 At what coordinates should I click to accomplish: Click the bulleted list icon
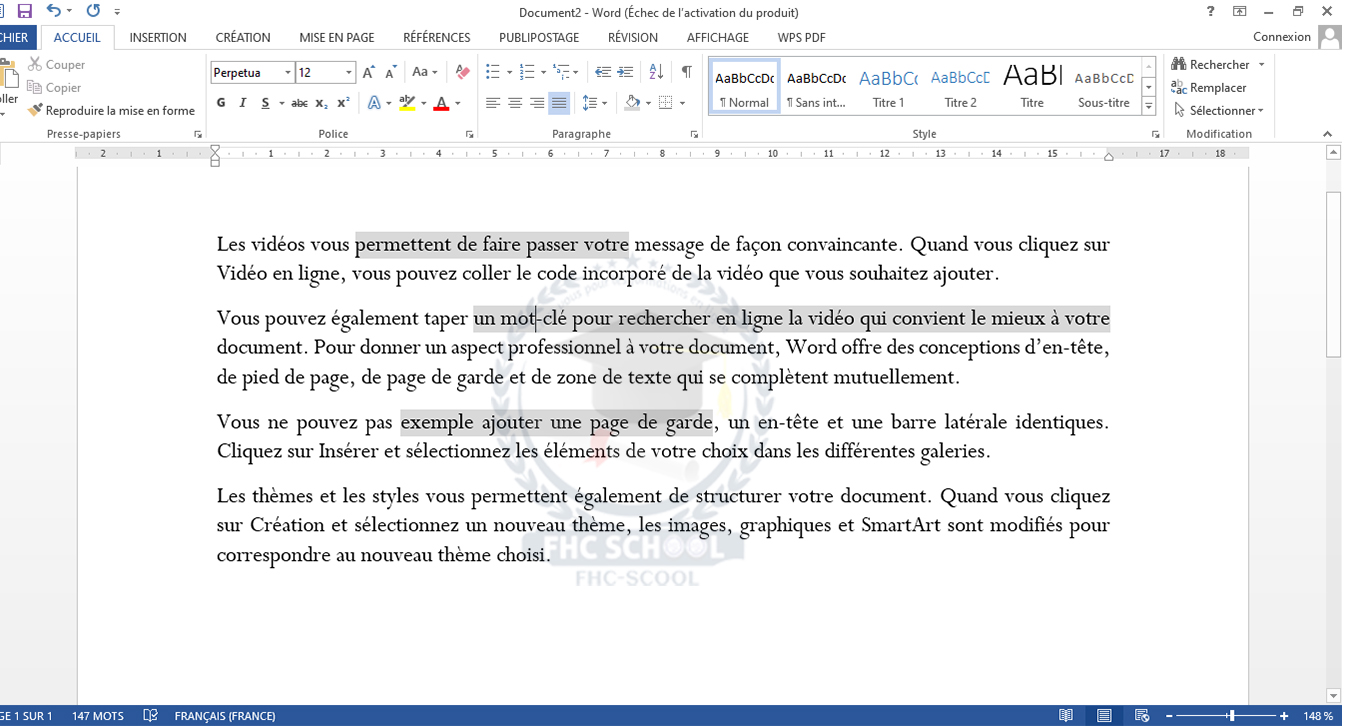click(492, 72)
